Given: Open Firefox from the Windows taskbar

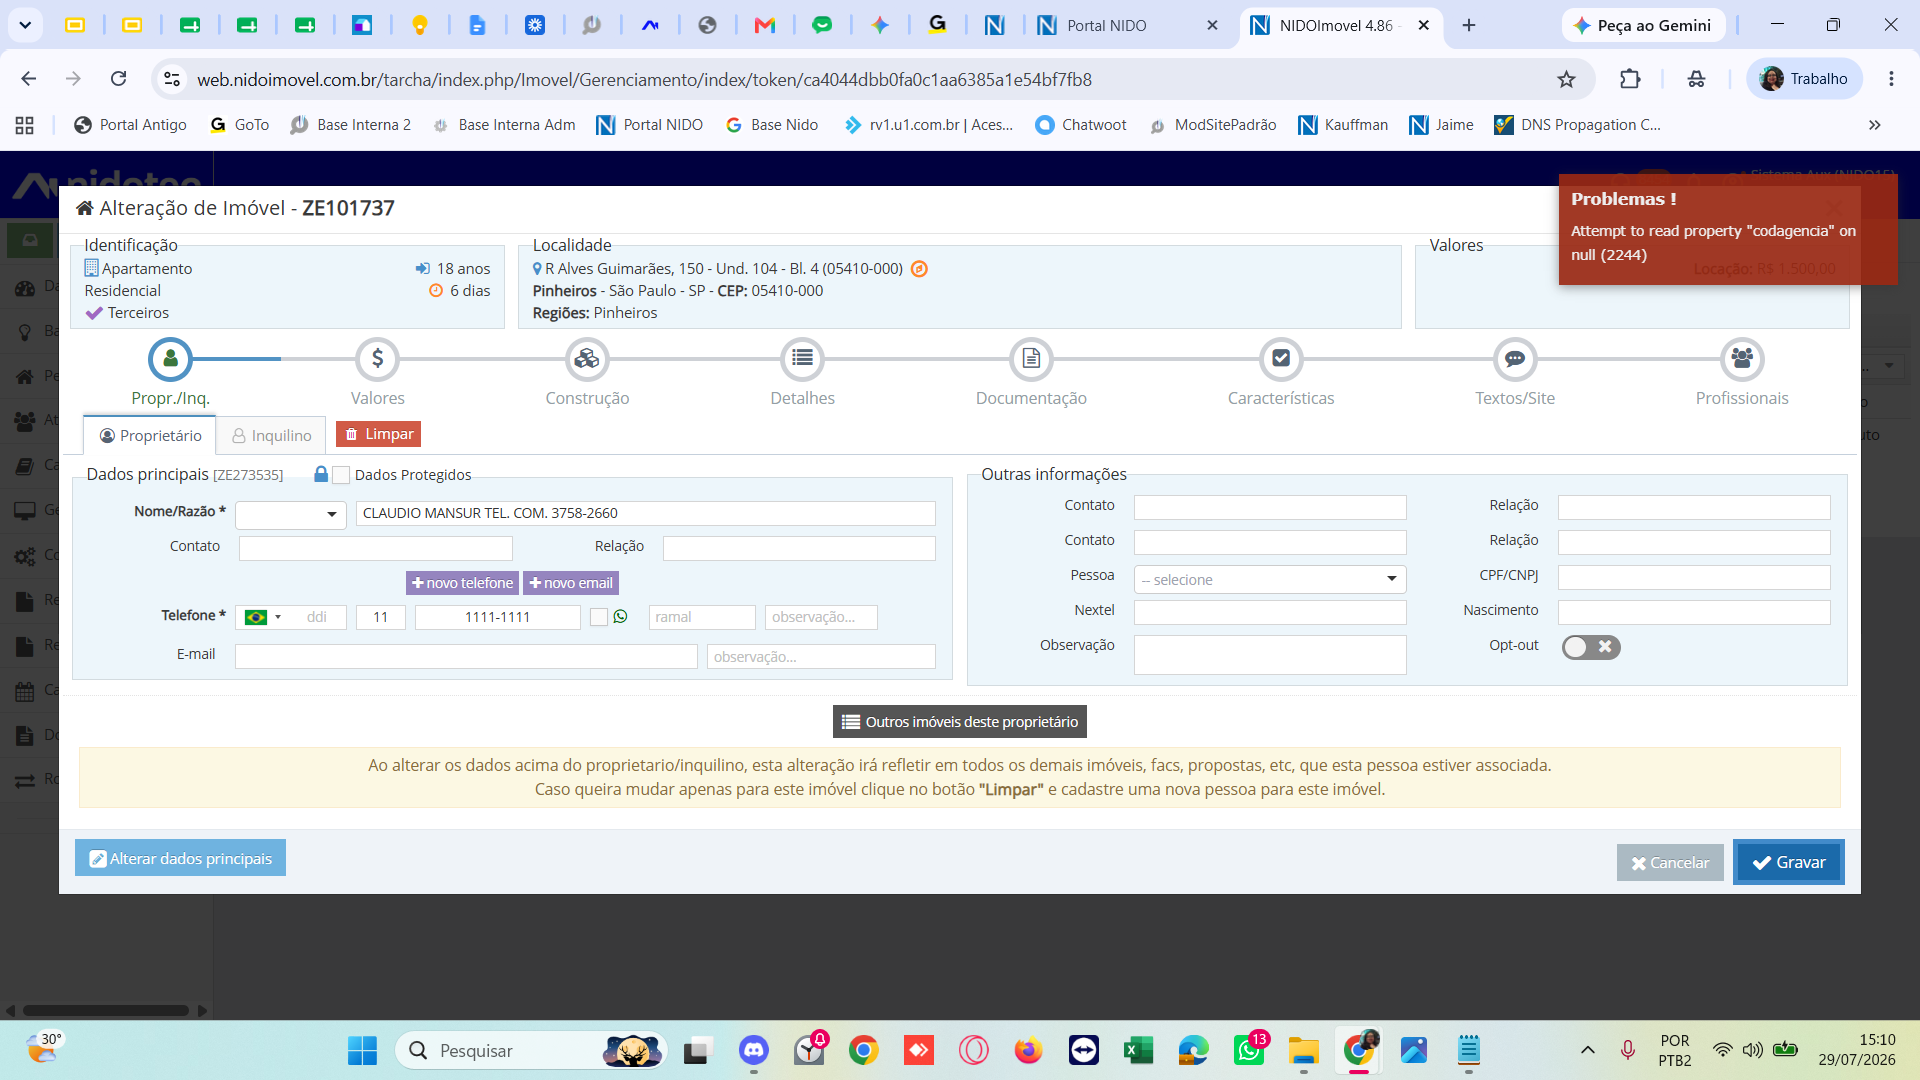Looking at the screenshot, I should 1028,1050.
